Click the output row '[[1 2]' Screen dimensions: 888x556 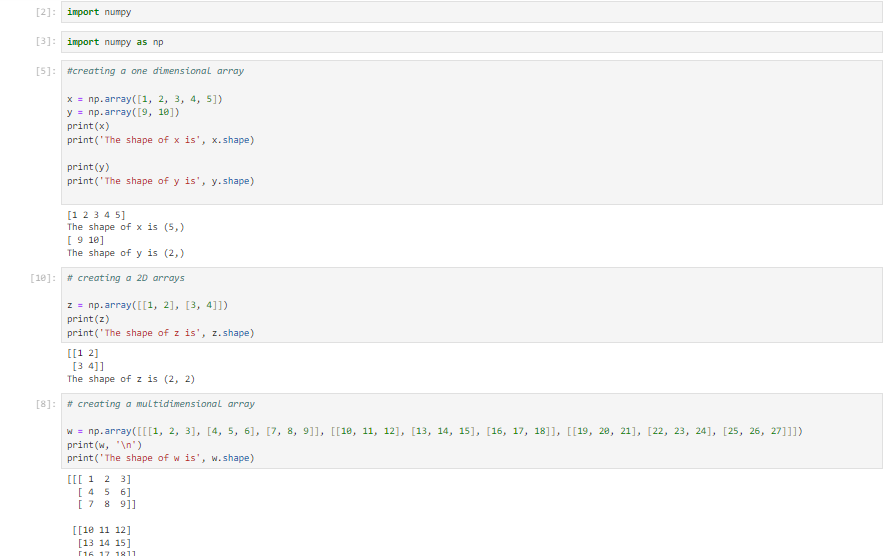coord(83,353)
